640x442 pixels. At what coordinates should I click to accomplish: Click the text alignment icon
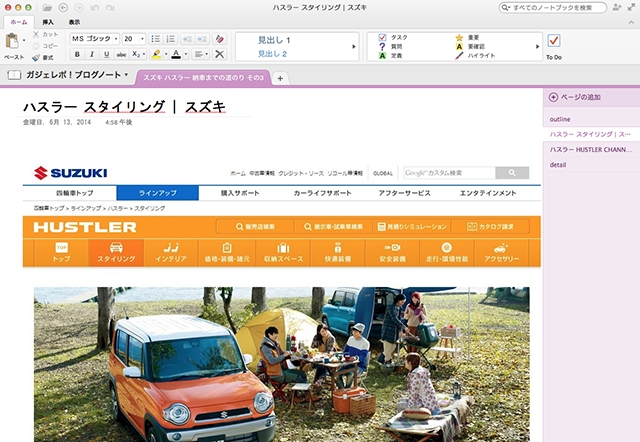point(199,54)
